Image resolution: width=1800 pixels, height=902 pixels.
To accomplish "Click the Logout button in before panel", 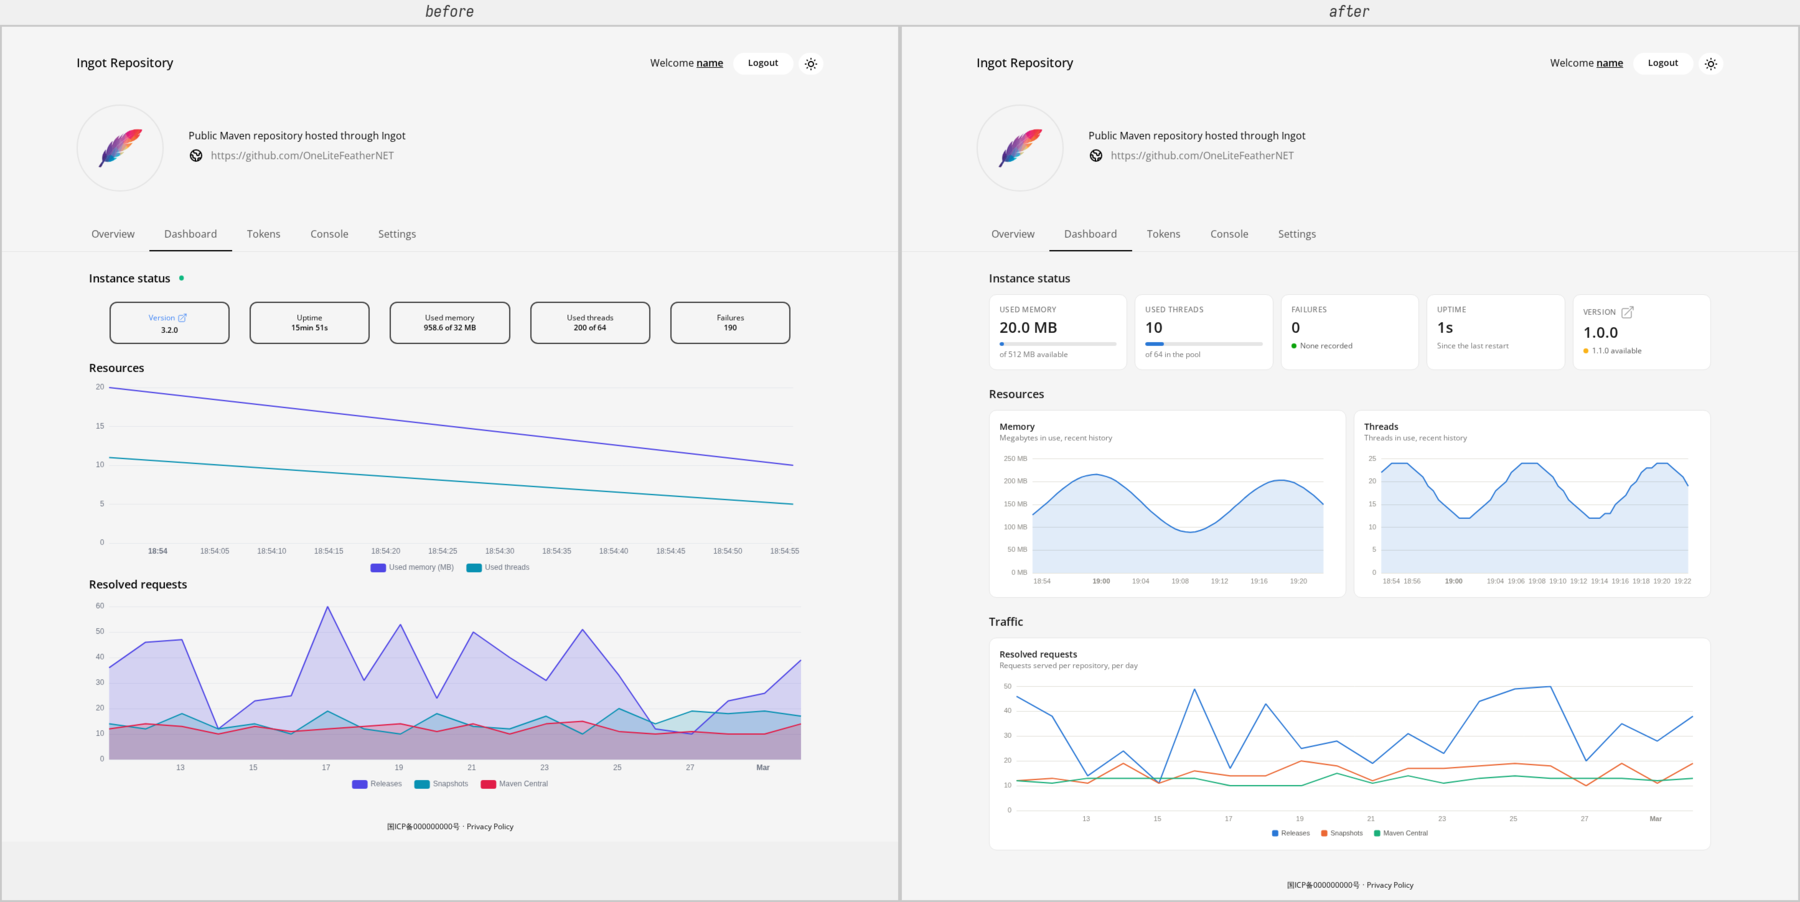I will coord(763,63).
